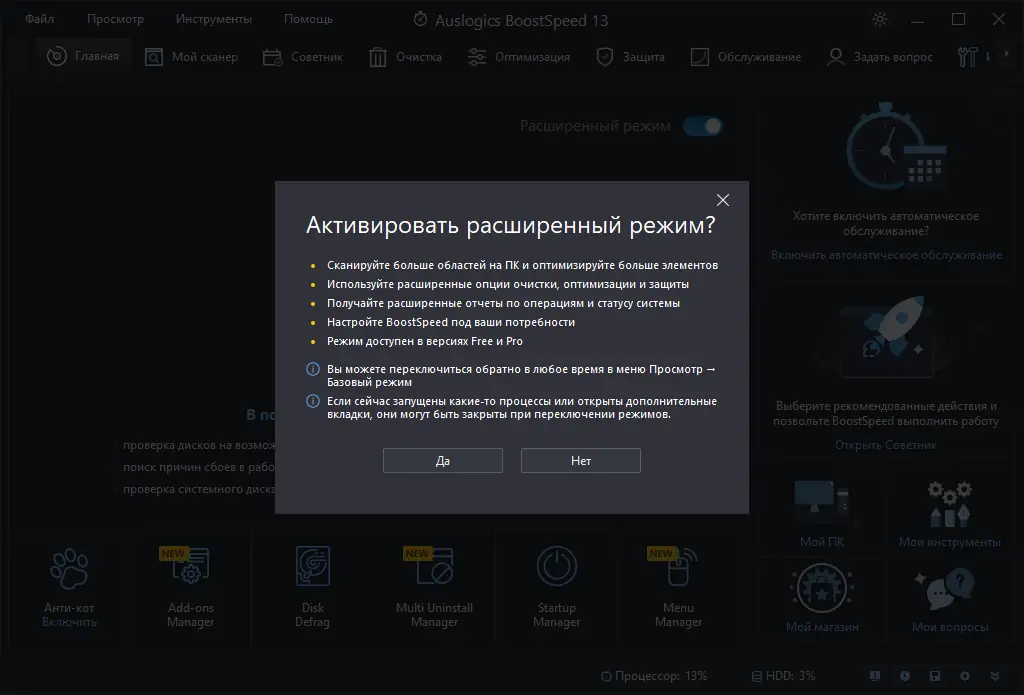This screenshot has width=1024, height=695.
Task: Go to the Оптимизация tab
Action: pos(519,57)
